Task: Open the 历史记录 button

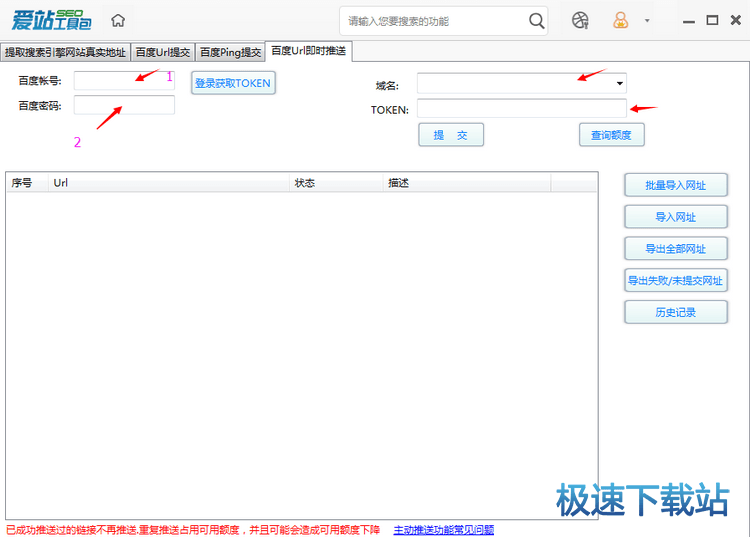Action: coord(675,312)
